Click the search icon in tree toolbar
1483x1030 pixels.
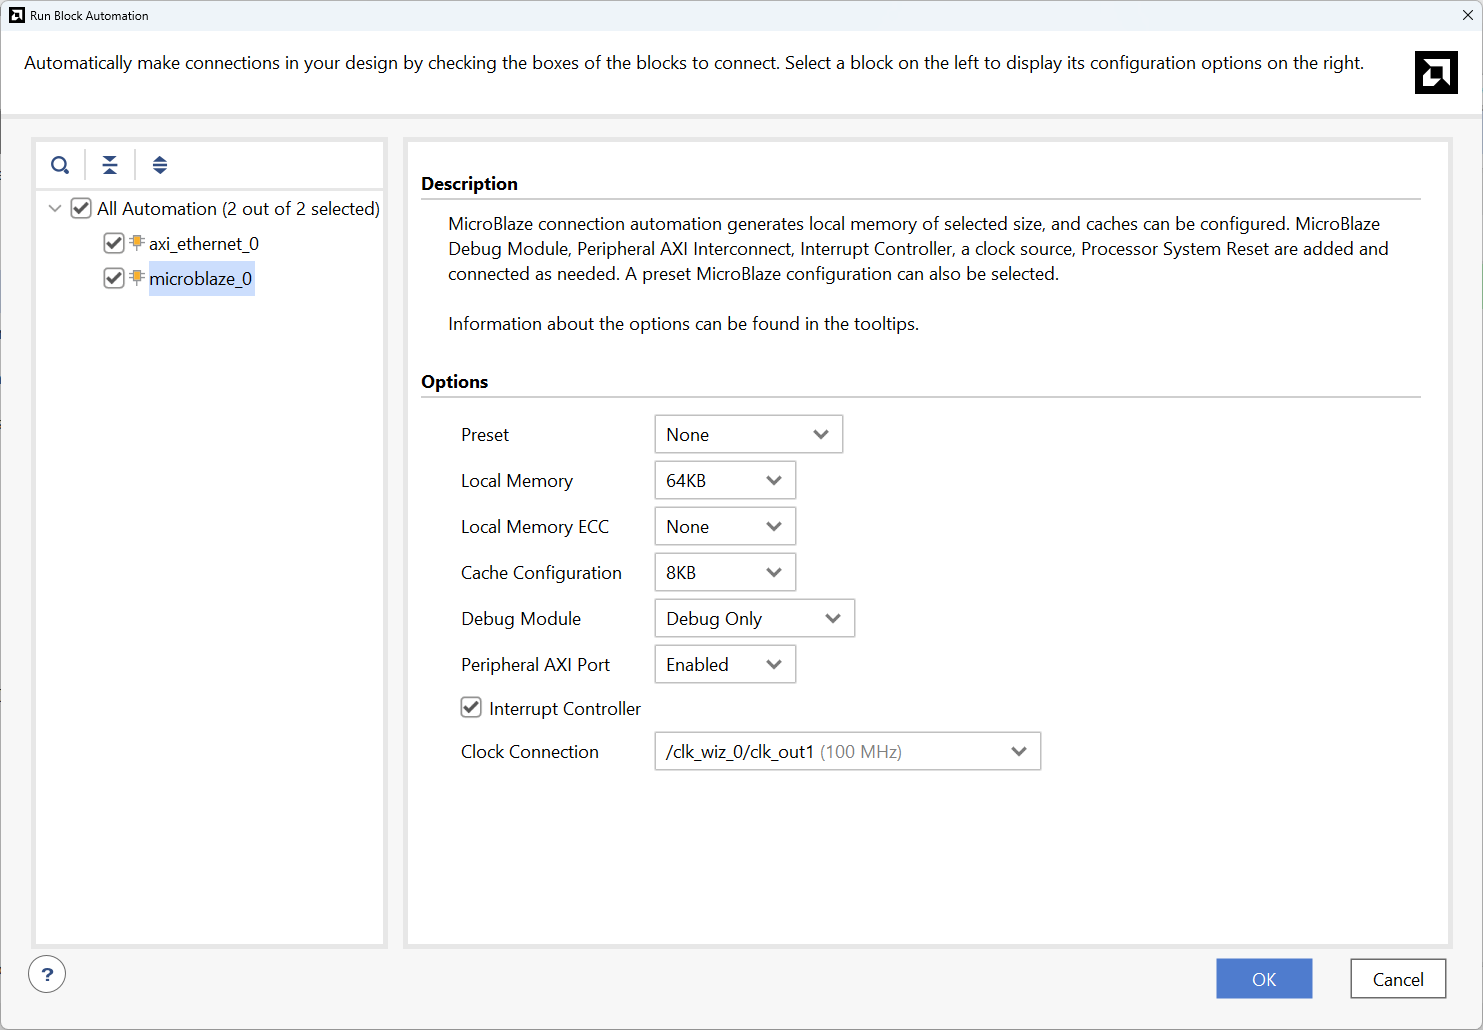pos(60,165)
